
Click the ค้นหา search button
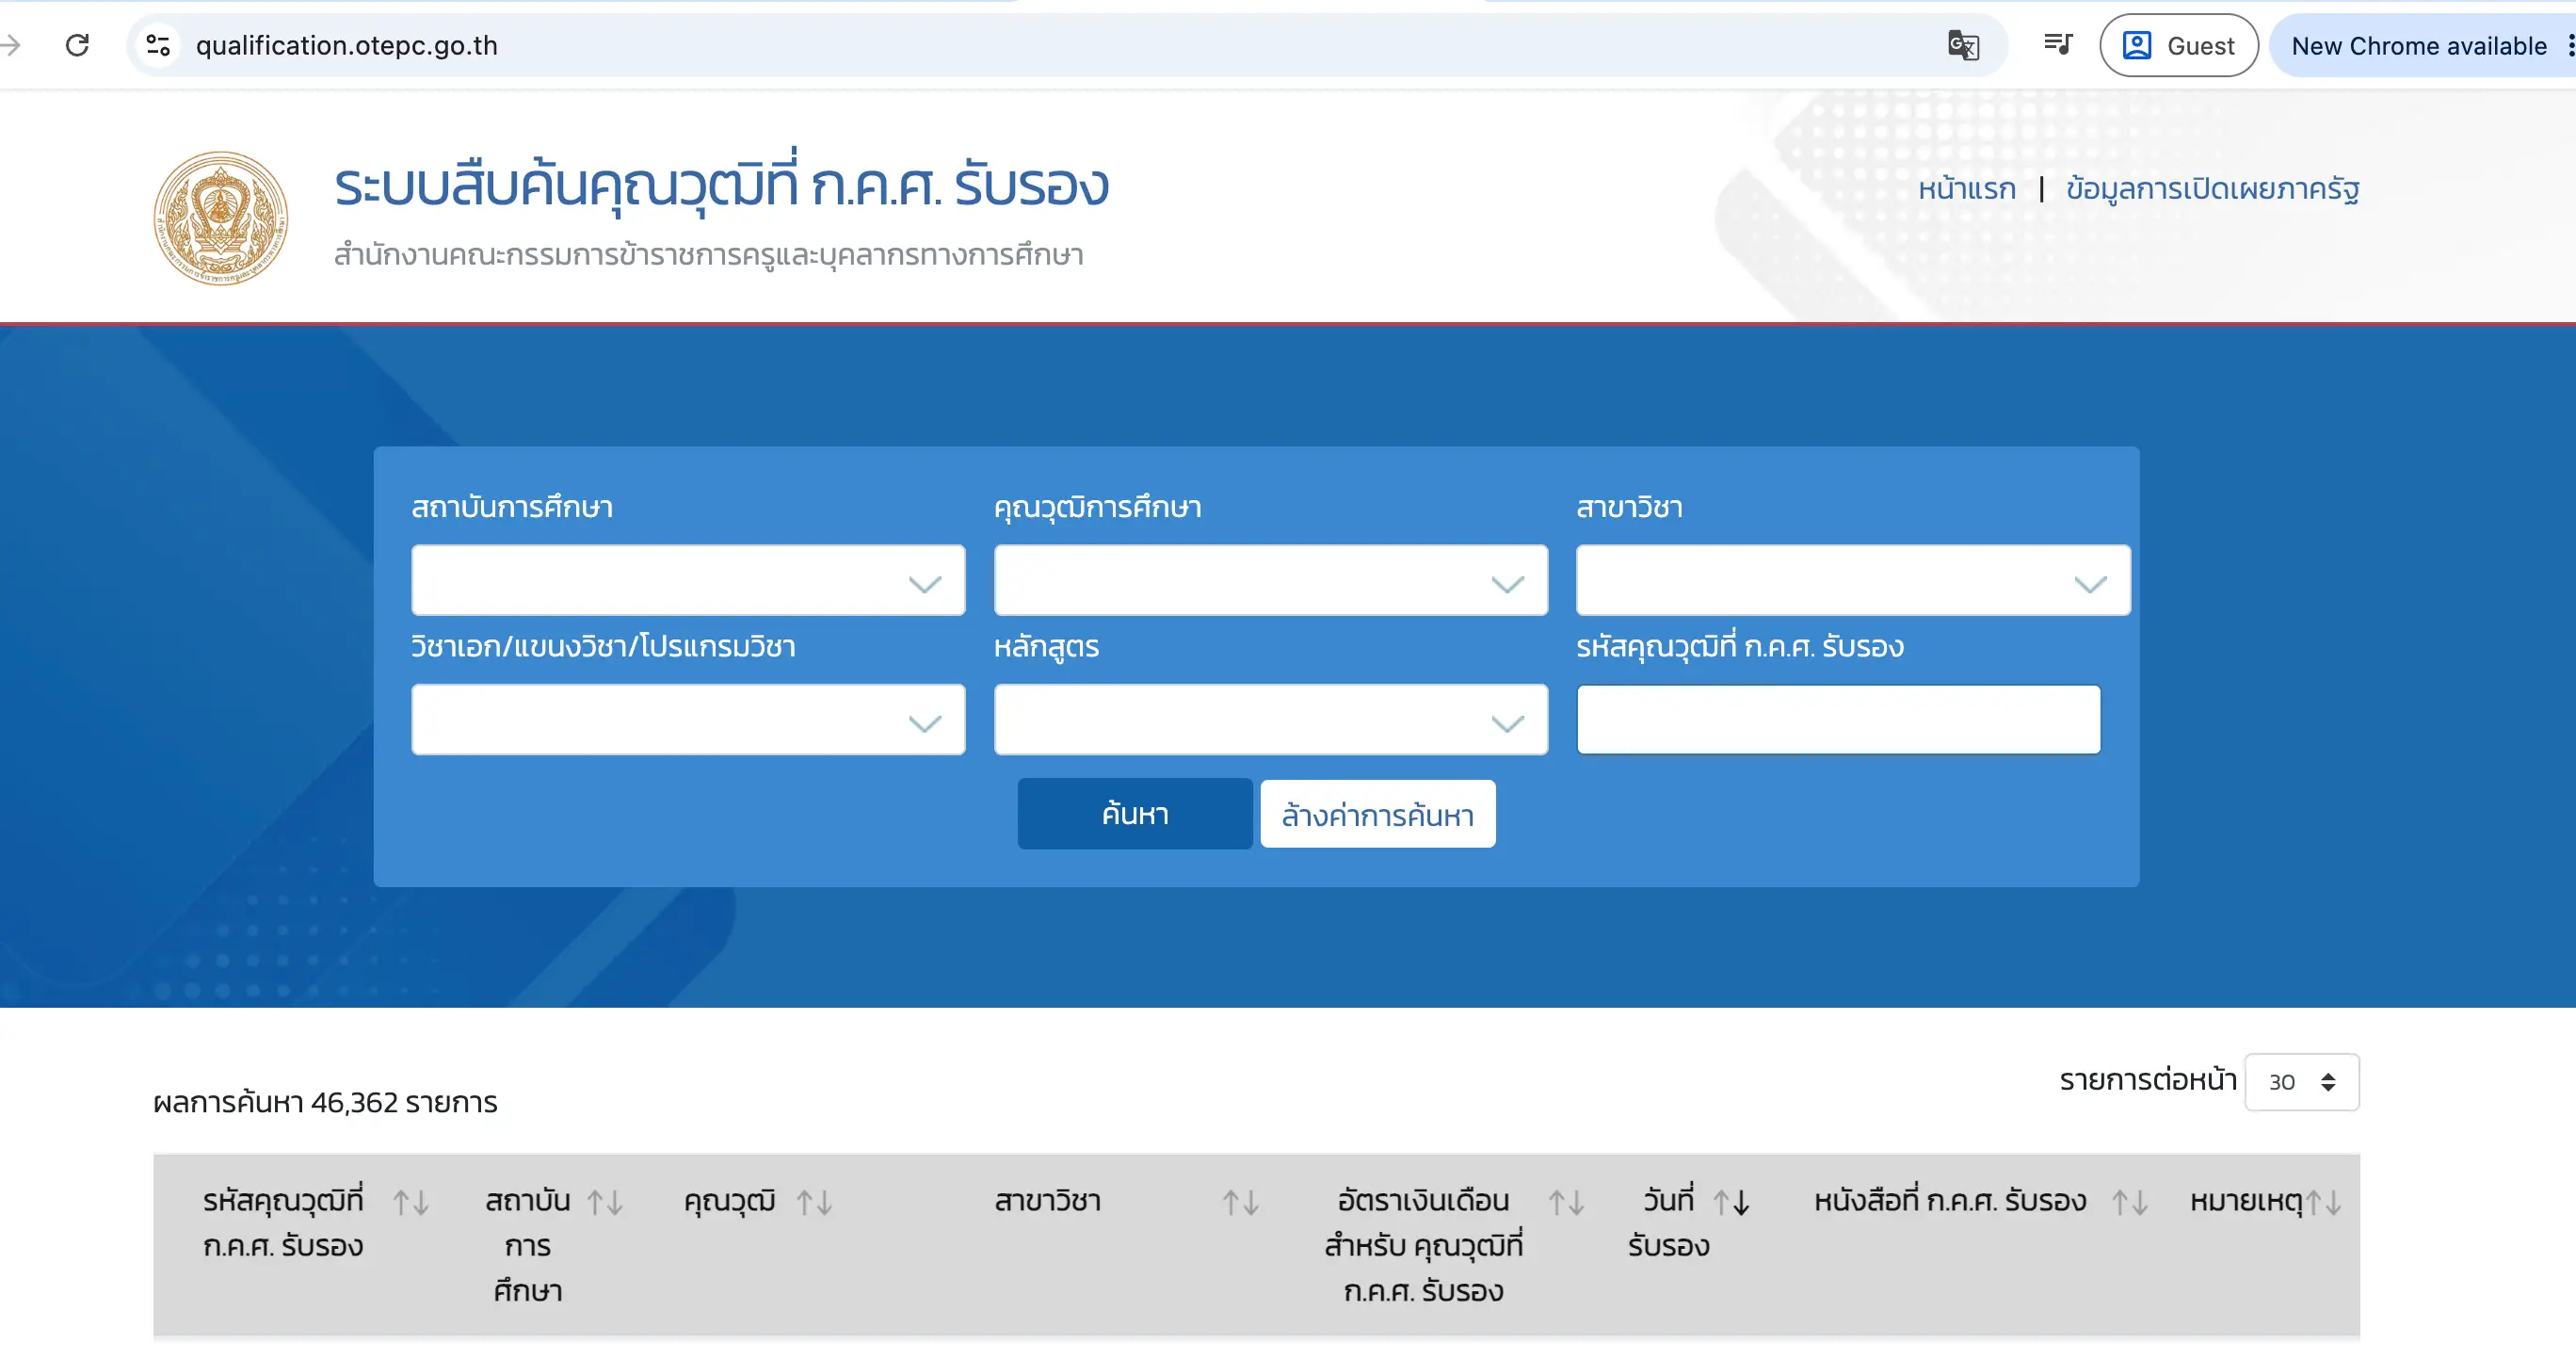(x=1135, y=814)
